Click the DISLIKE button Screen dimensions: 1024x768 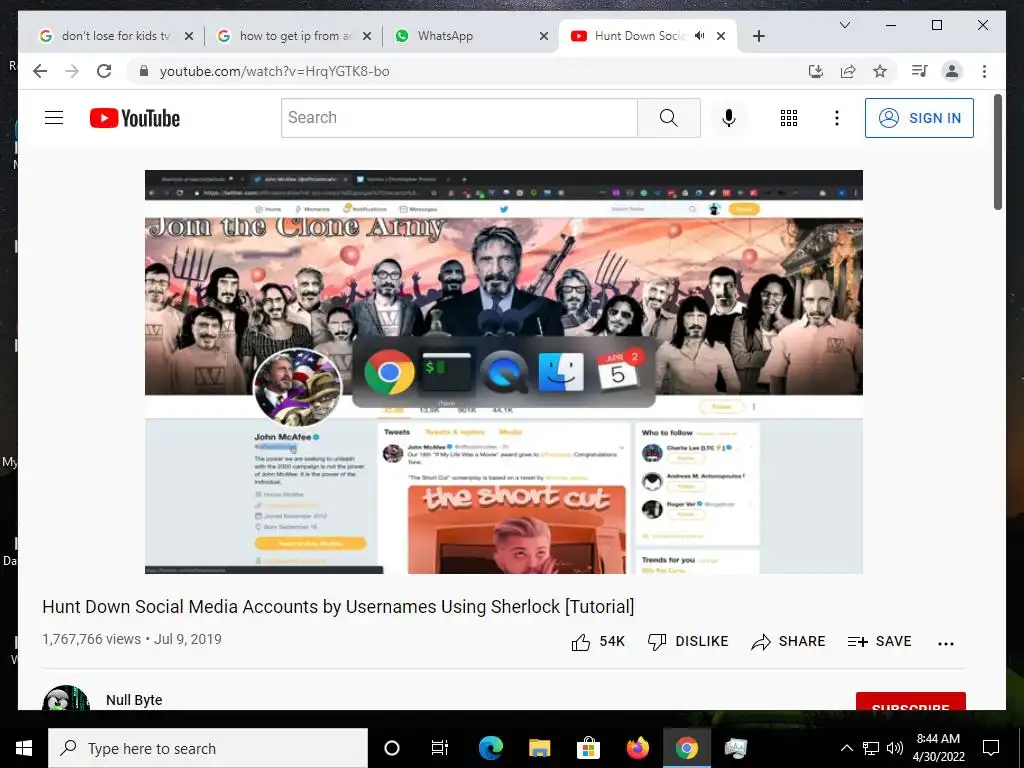pyautogui.click(x=688, y=642)
